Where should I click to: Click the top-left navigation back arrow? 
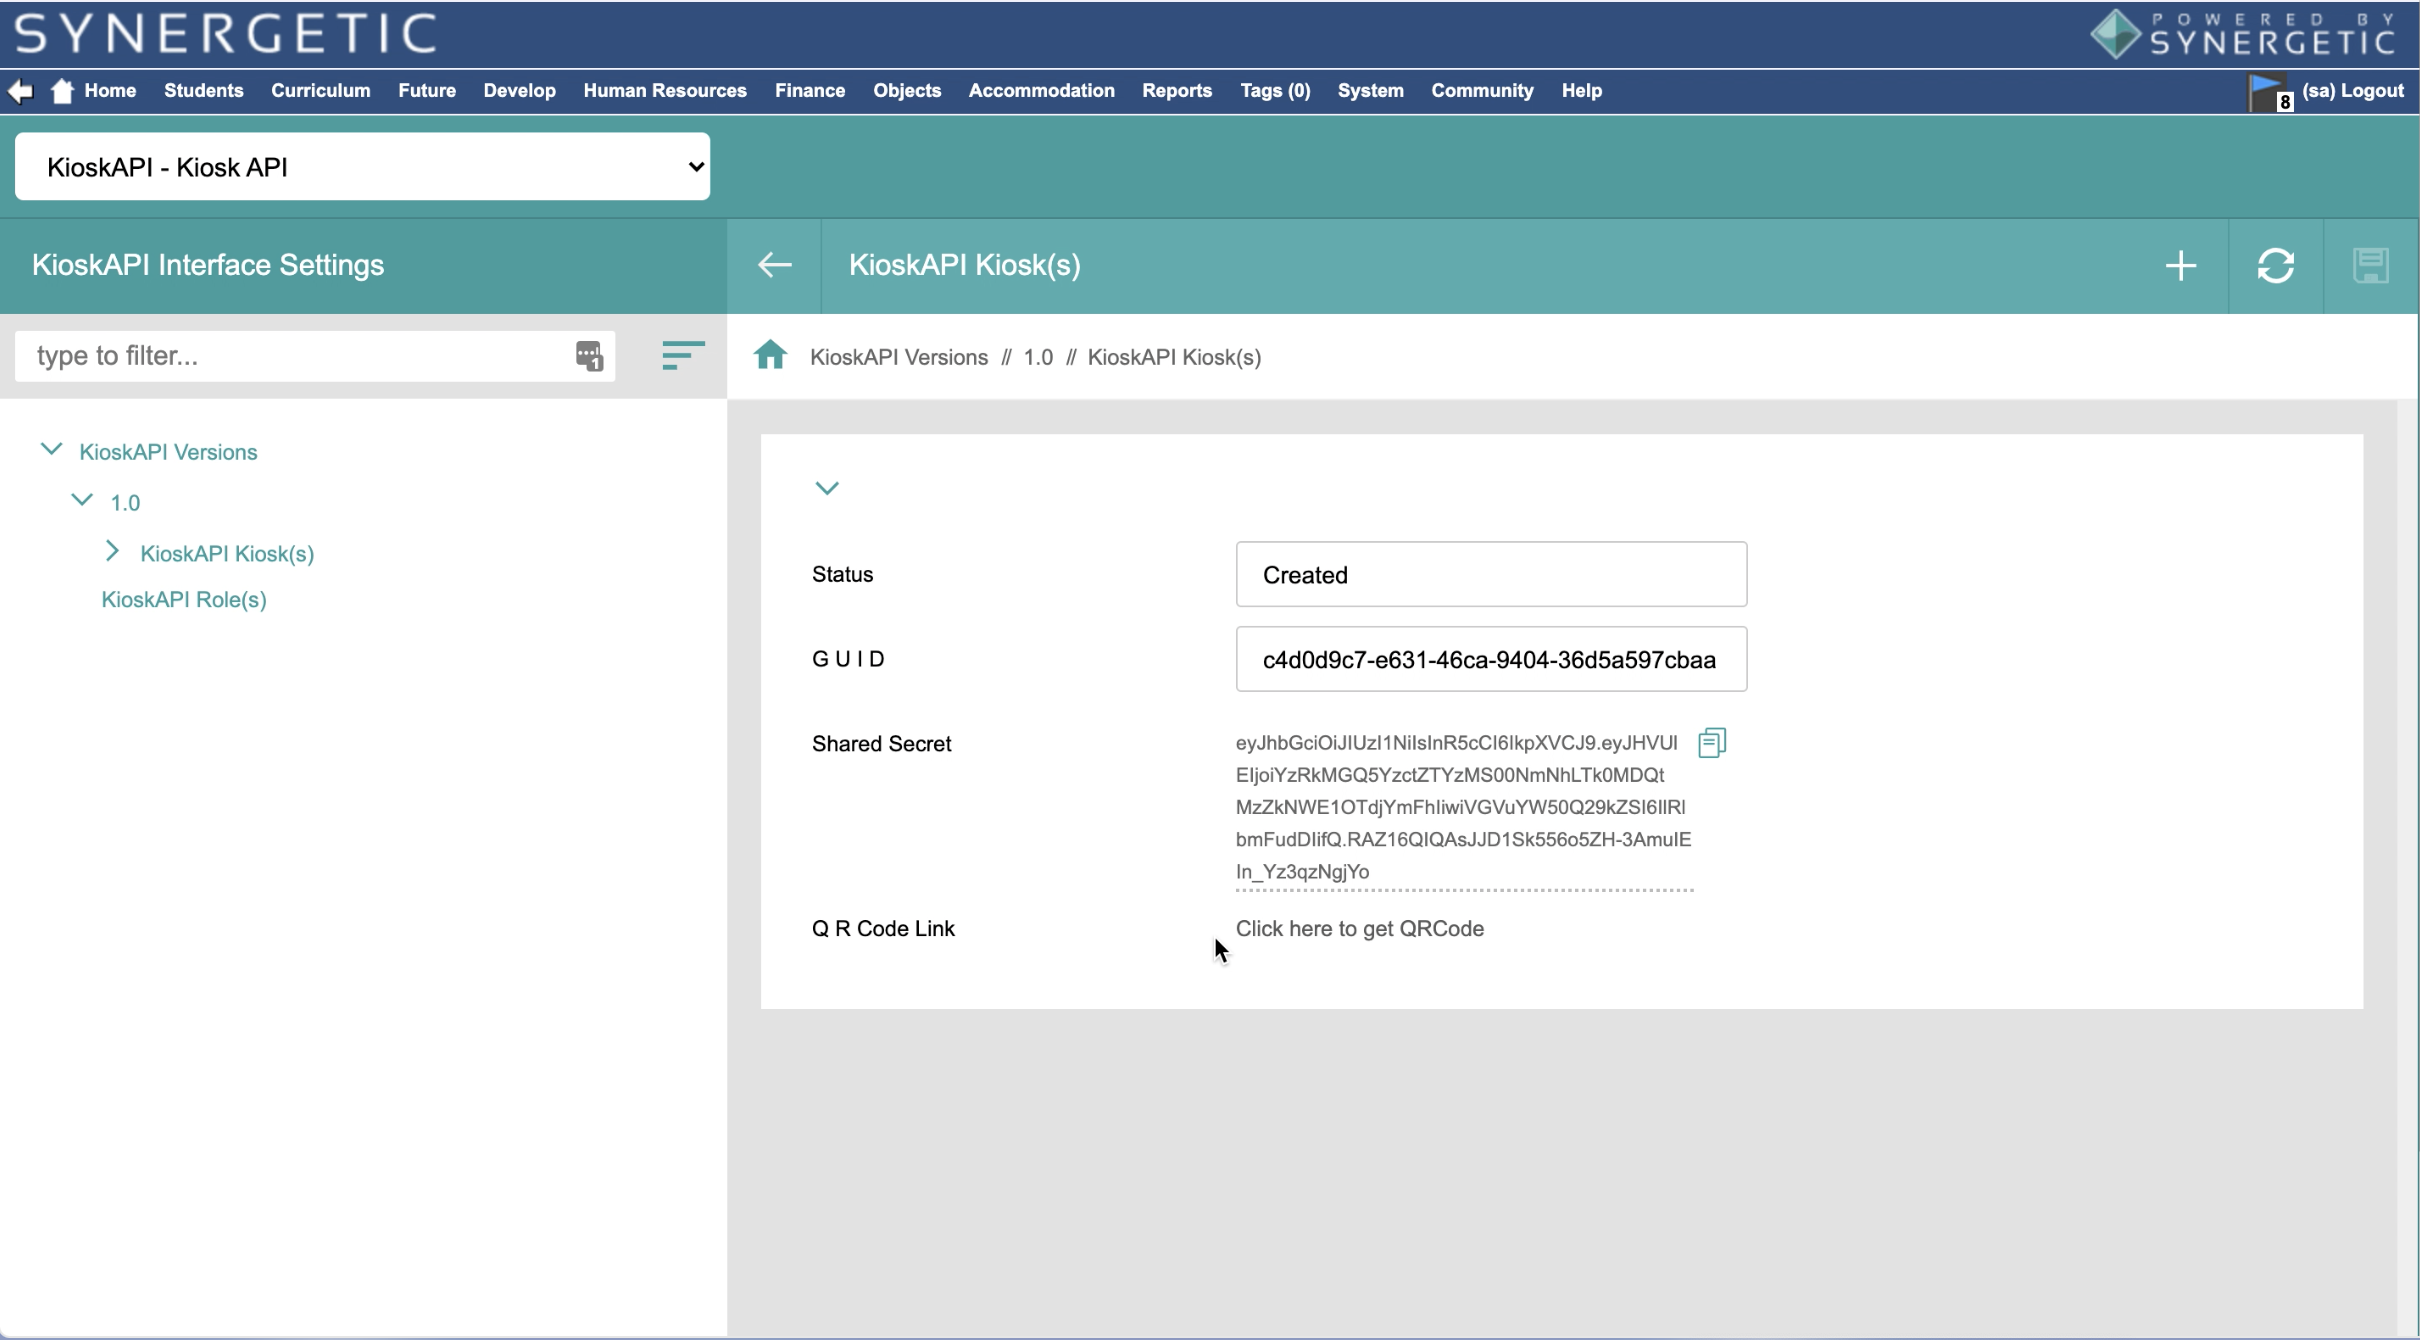[x=20, y=91]
